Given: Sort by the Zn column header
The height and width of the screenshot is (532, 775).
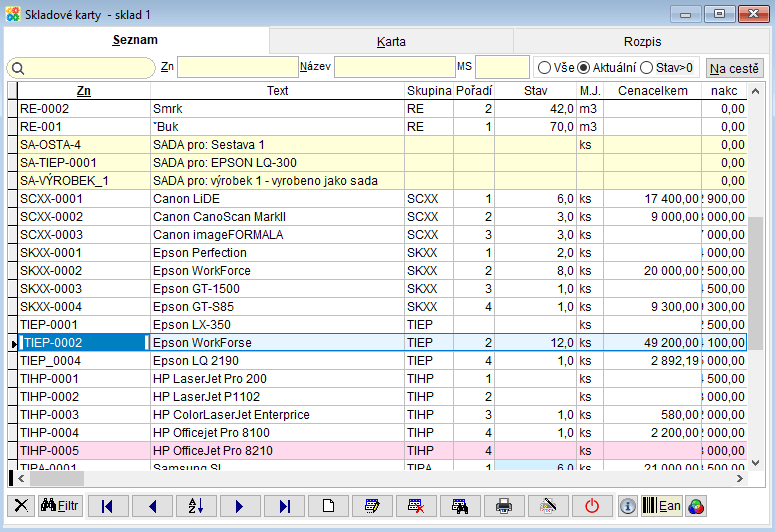Looking at the screenshot, I should (x=84, y=90).
